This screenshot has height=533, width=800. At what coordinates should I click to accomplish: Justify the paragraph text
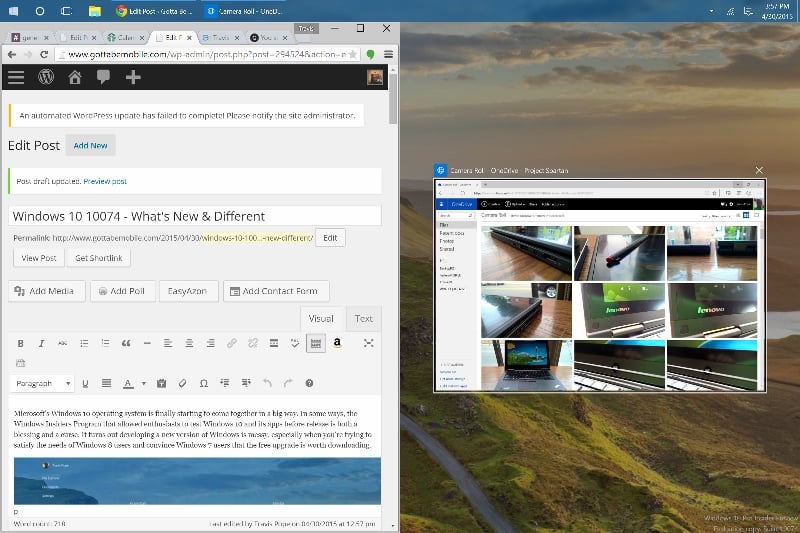tap(106, 384)
